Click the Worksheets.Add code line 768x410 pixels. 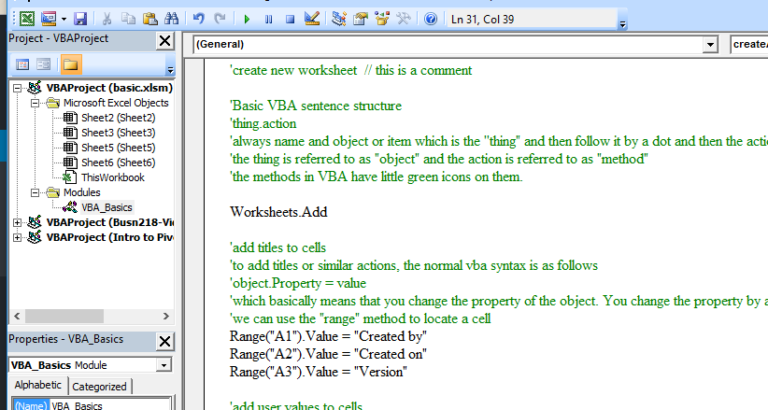click(x=279, y=212)
